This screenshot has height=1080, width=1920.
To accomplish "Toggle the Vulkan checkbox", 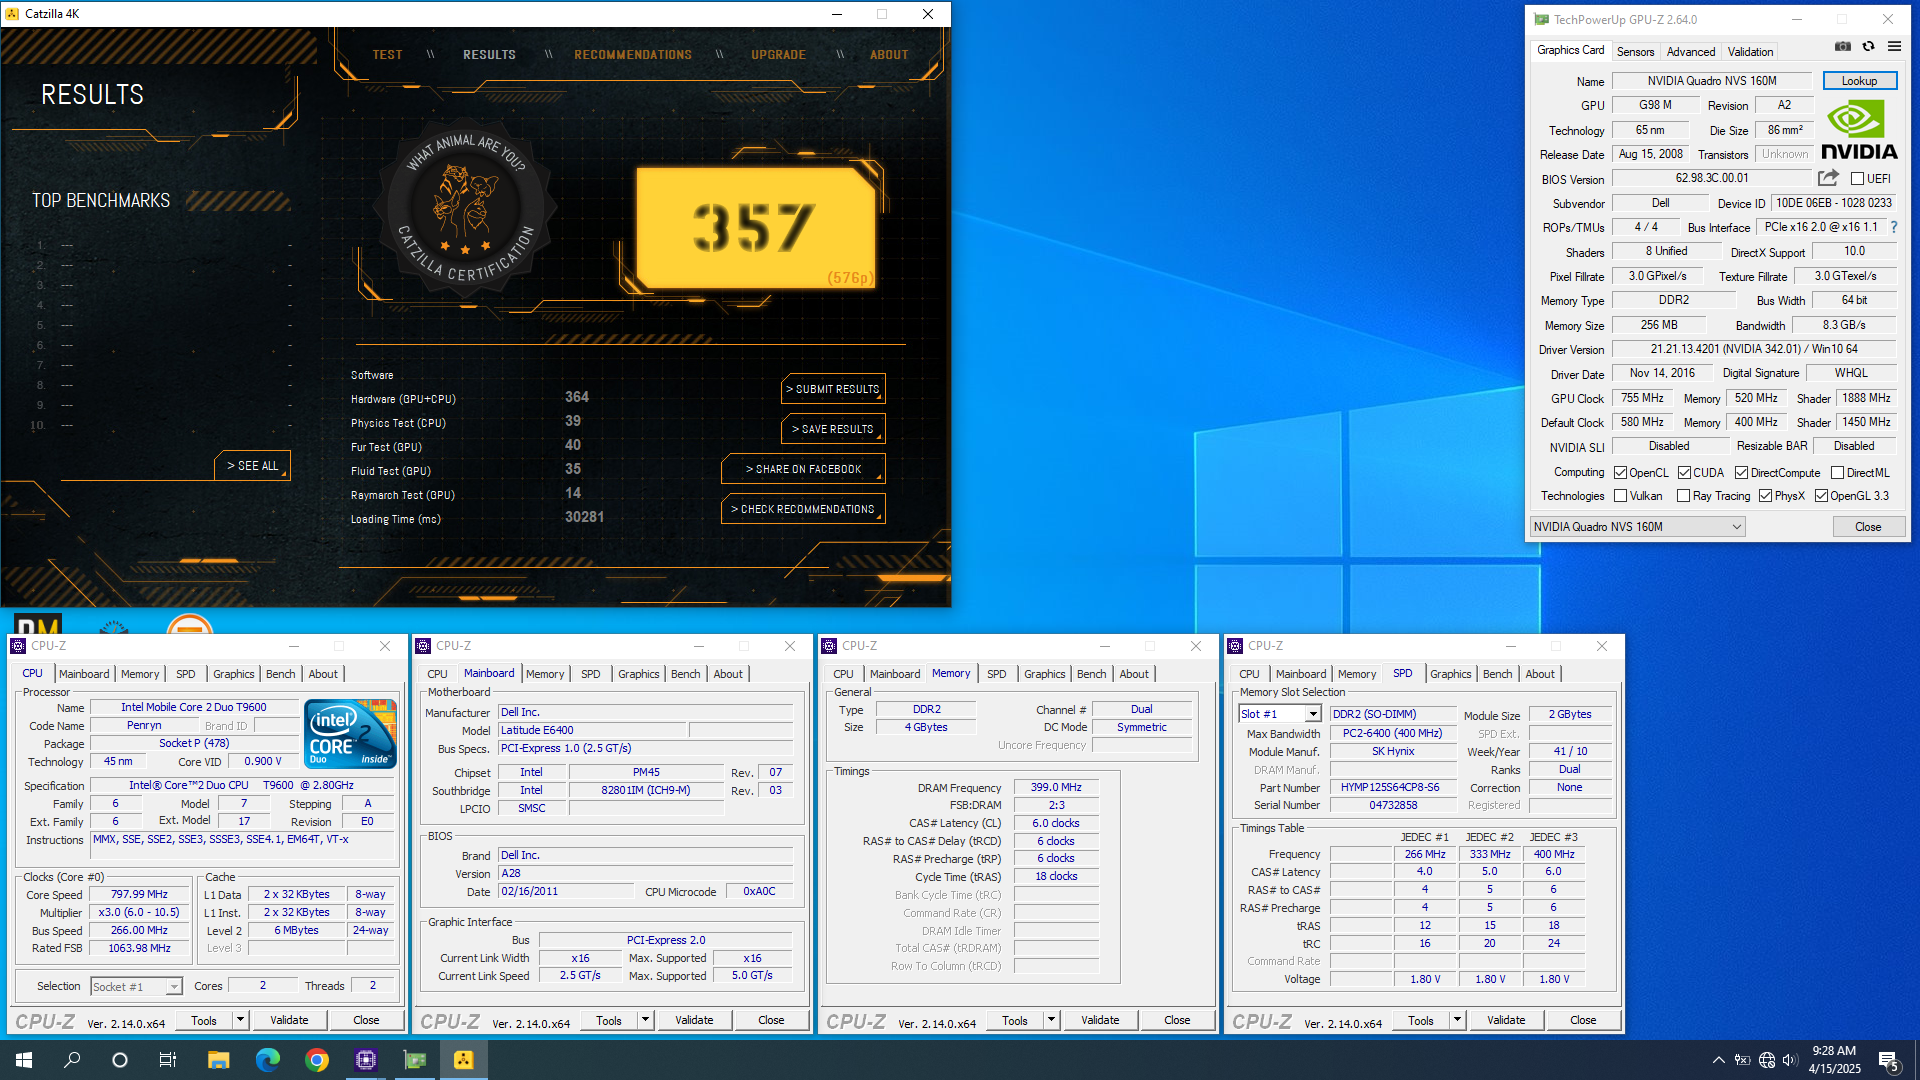I will coord(1620,496).
